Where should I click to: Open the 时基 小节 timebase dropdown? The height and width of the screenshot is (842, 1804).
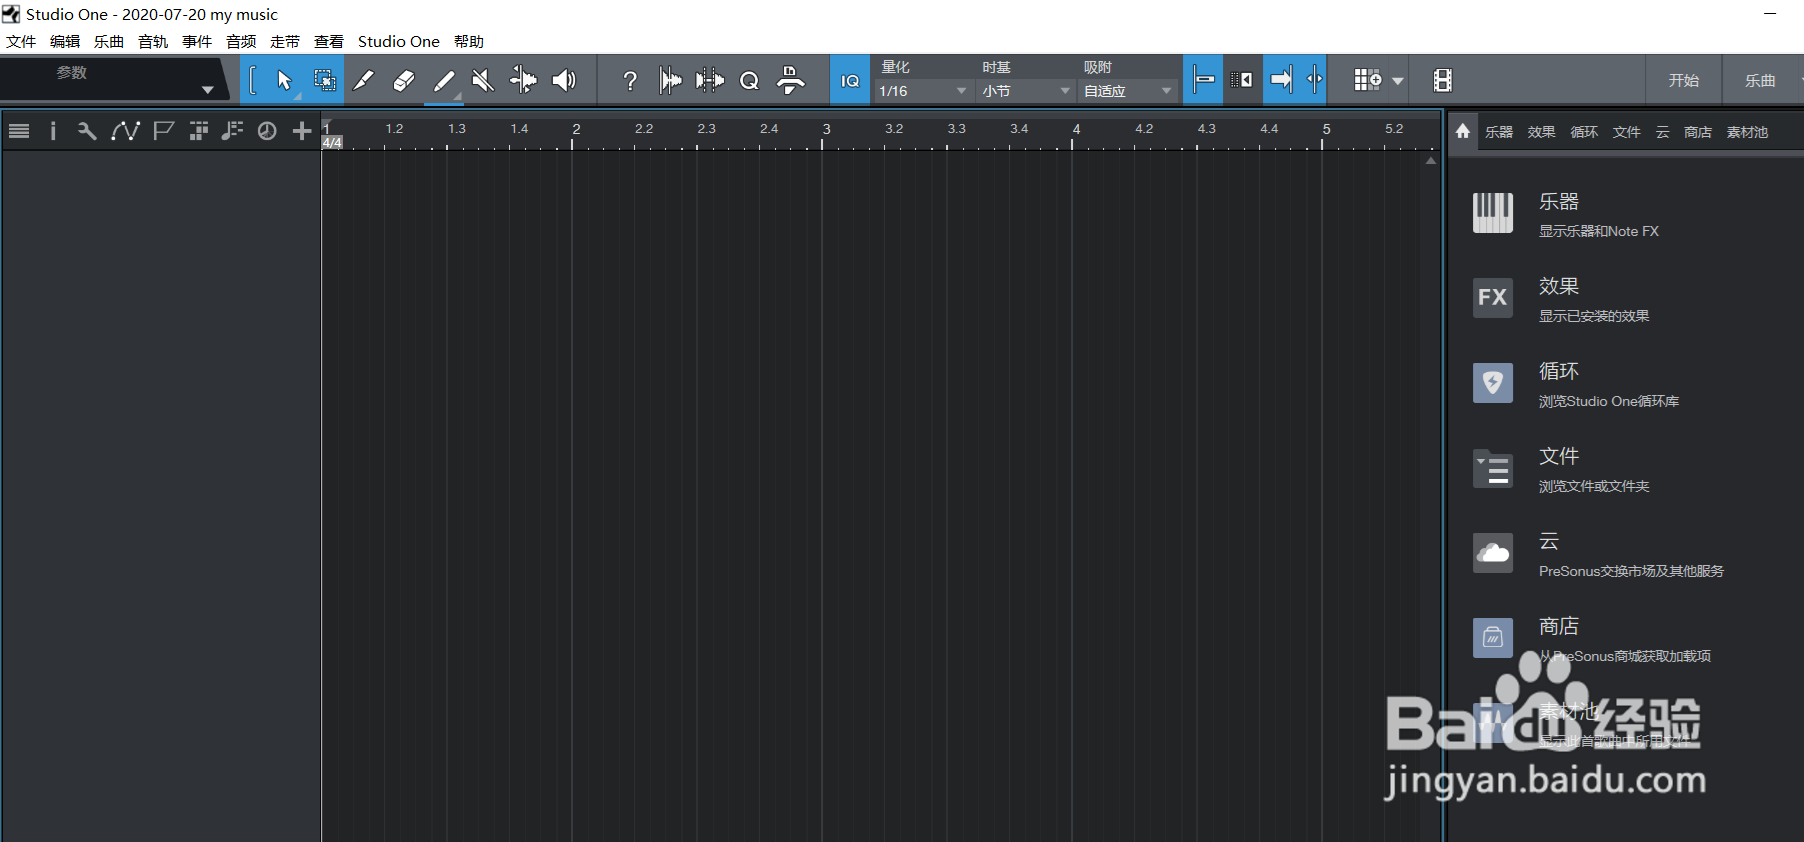(x=1025, y=91)
